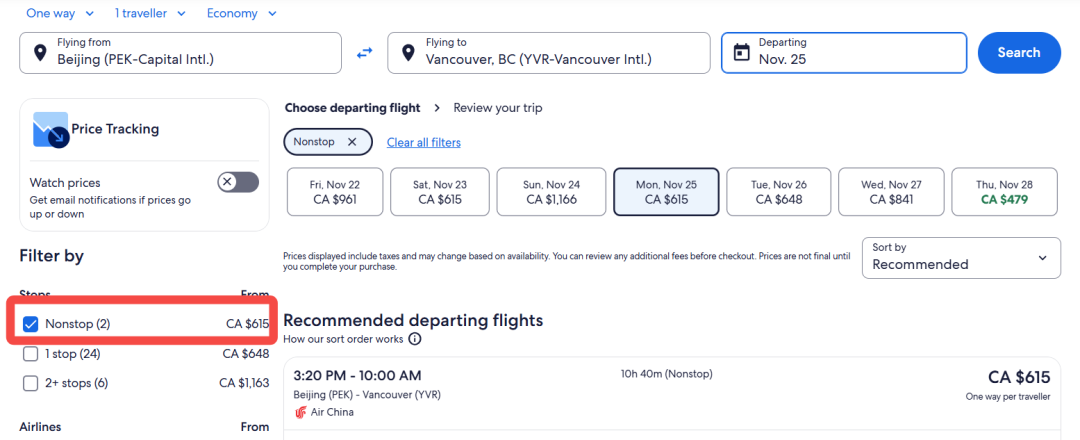1080x440 pixels.
Task: Expand the Sort by Recommended dropdown
Action: 961,258
